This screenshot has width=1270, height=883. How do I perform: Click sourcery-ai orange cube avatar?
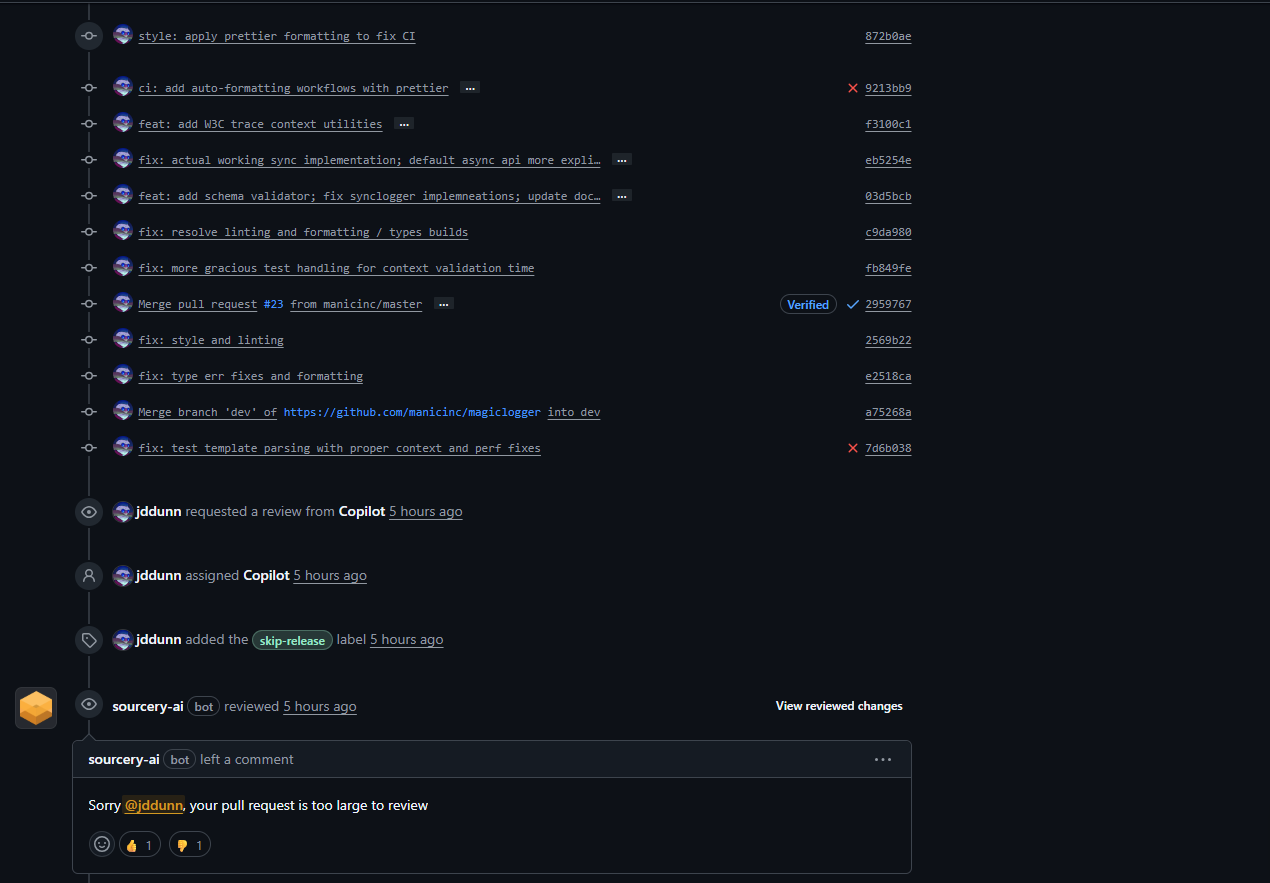pyautogui.click(x=36, y=708)
